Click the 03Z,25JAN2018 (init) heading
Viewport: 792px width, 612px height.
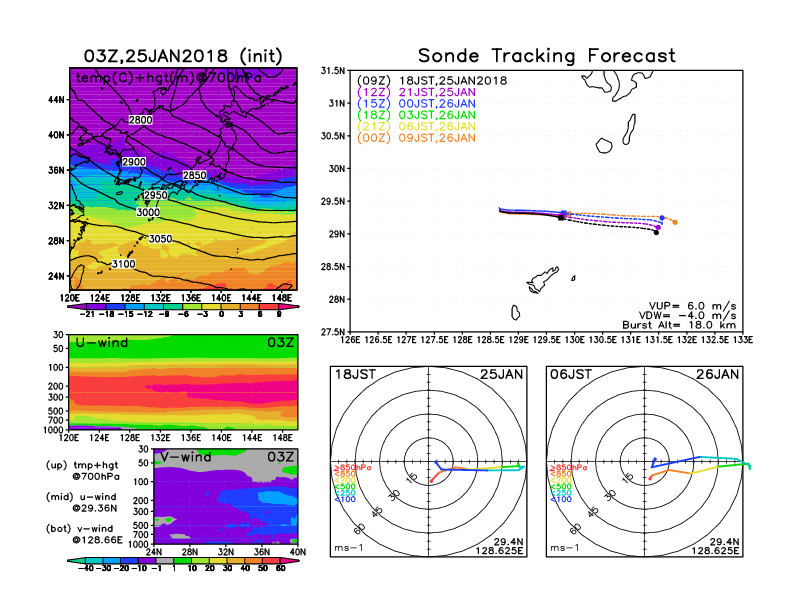[181, 55]
